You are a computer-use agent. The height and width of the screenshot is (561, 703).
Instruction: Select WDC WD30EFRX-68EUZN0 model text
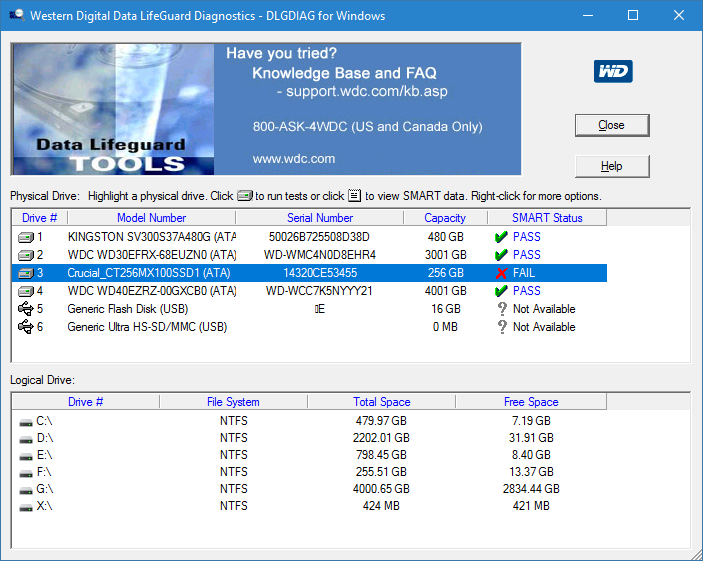coord(152,255)
